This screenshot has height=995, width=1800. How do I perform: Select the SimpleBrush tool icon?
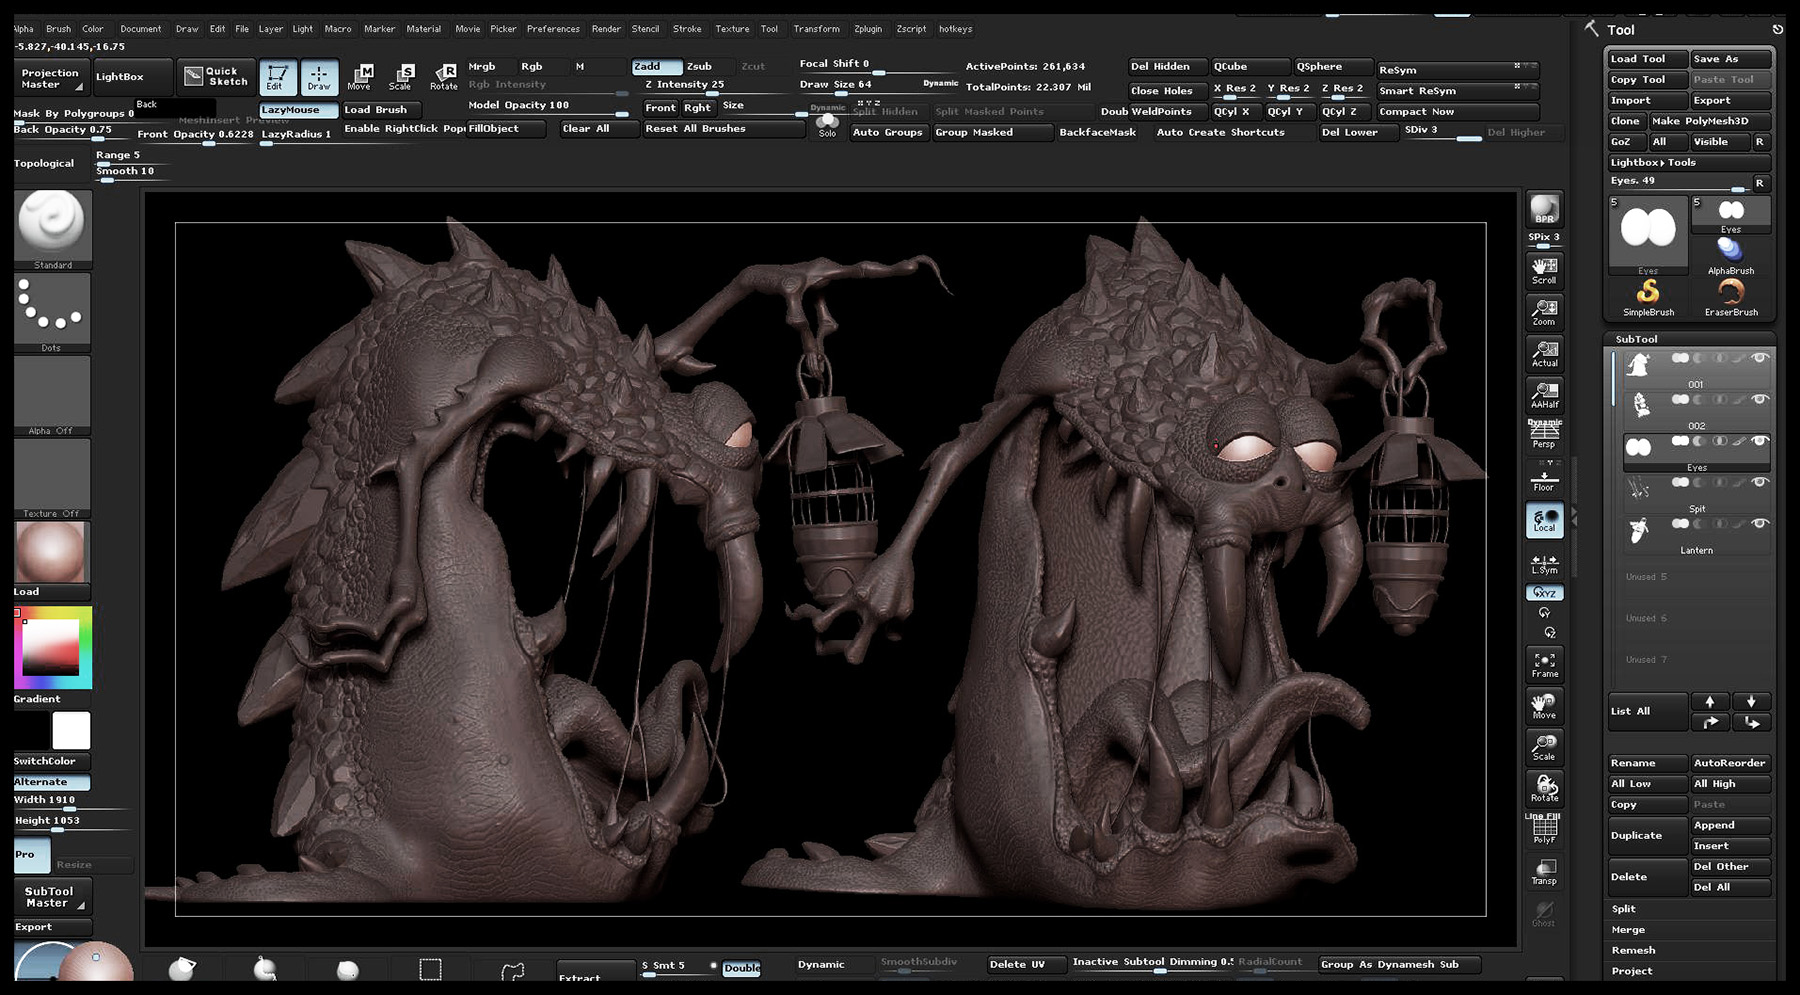coord(1648,297)
